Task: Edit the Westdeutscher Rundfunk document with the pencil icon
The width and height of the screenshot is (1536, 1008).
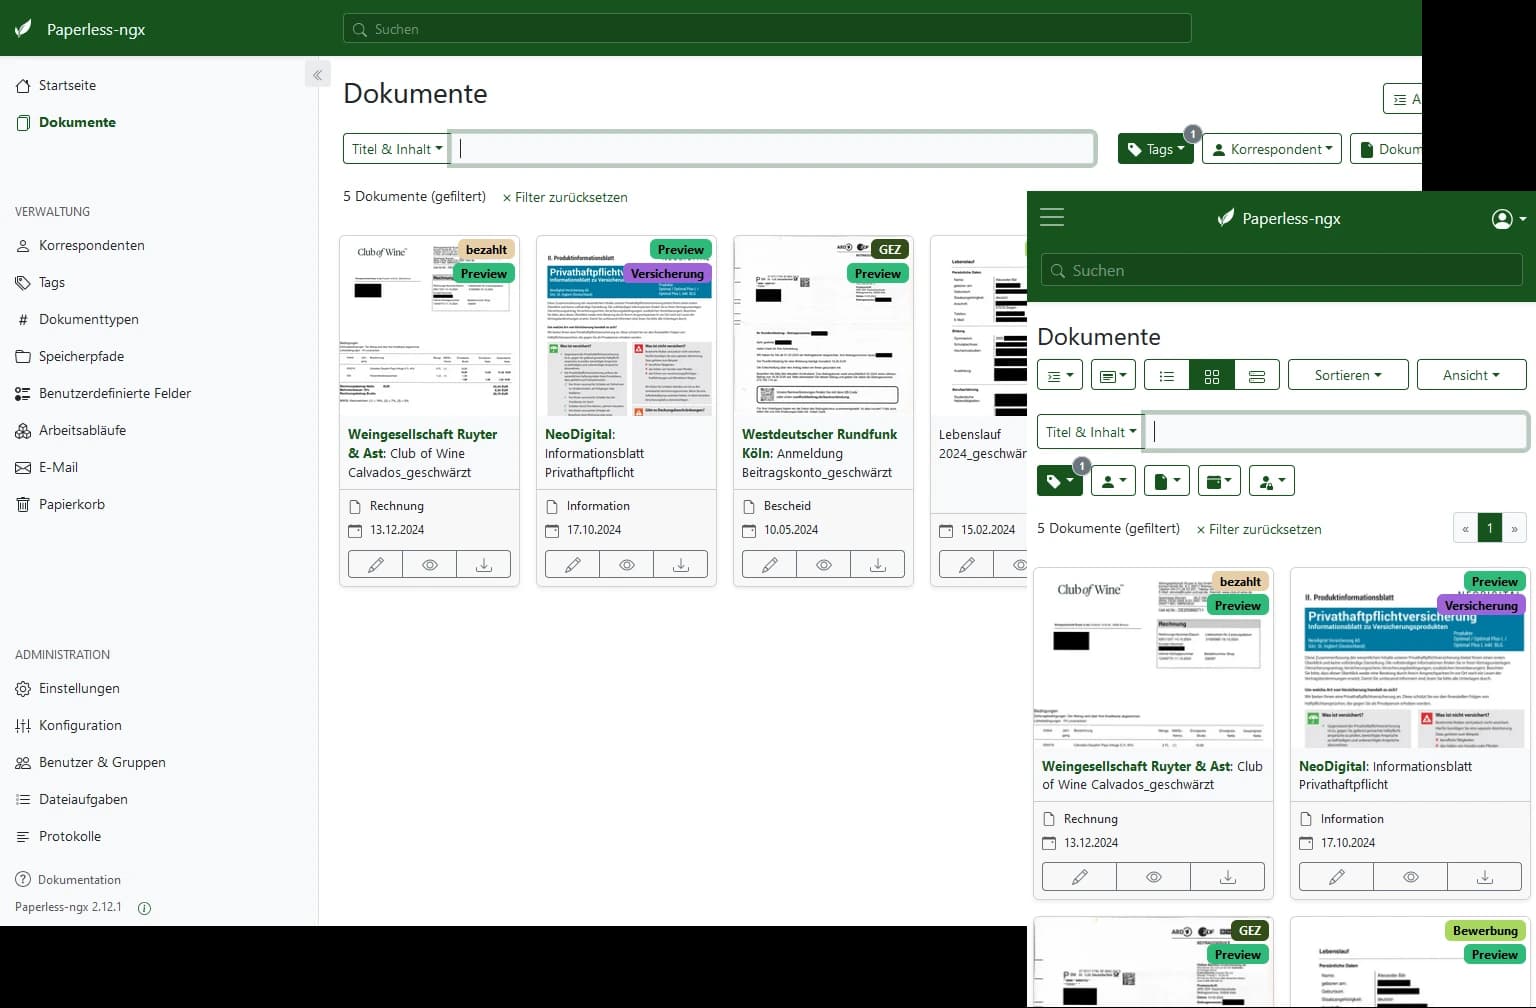Action: point(769,565)
